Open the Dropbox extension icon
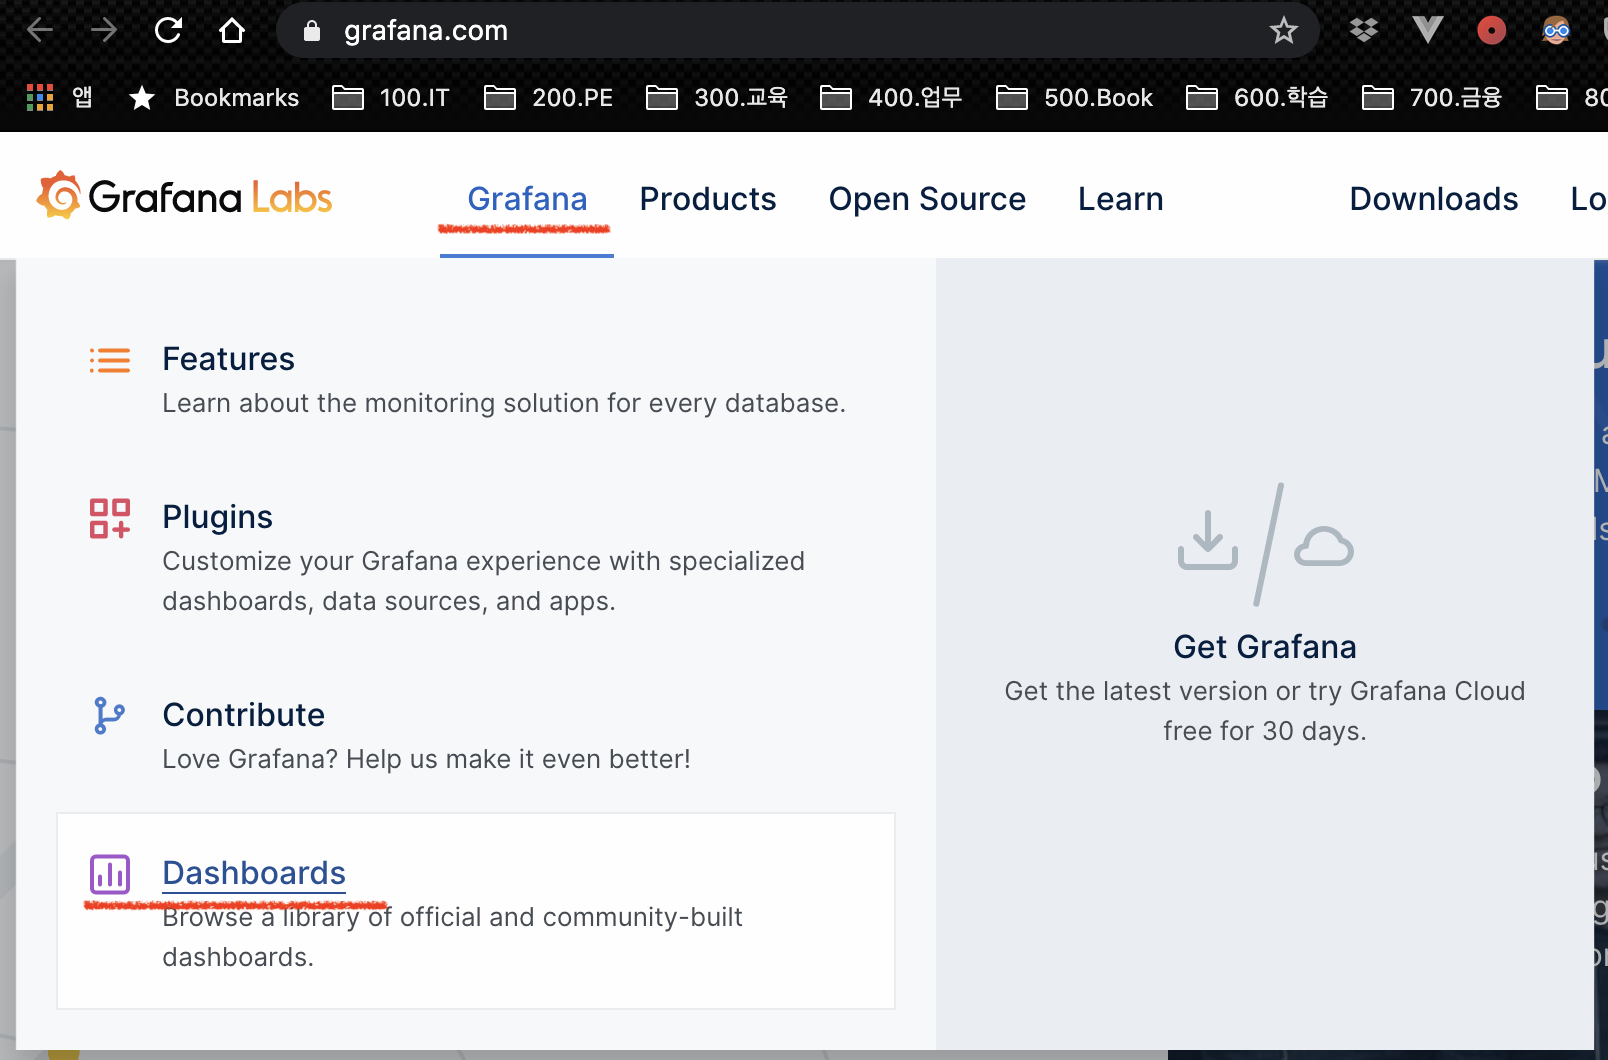 [1364, 31]
